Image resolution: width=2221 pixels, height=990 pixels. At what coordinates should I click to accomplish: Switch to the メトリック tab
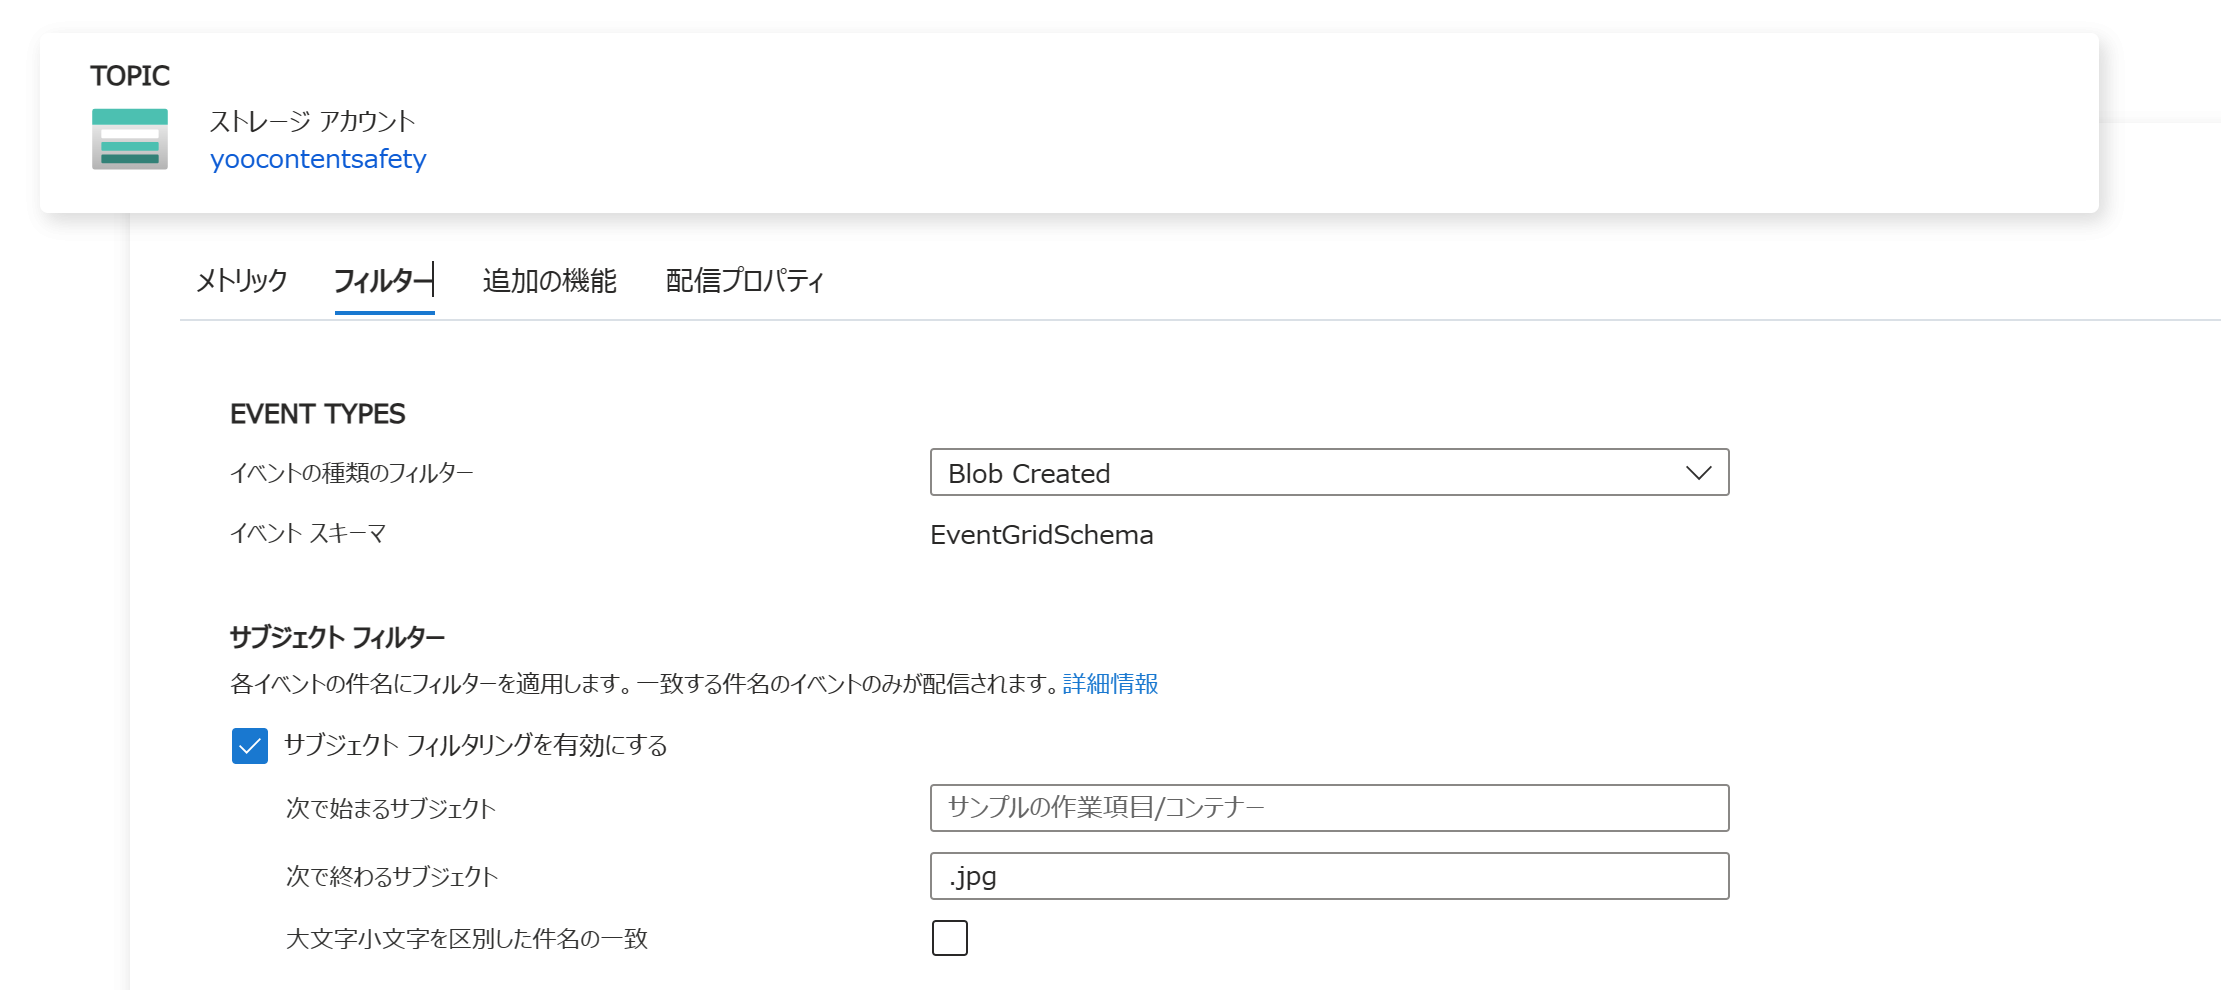click(241, 281)
